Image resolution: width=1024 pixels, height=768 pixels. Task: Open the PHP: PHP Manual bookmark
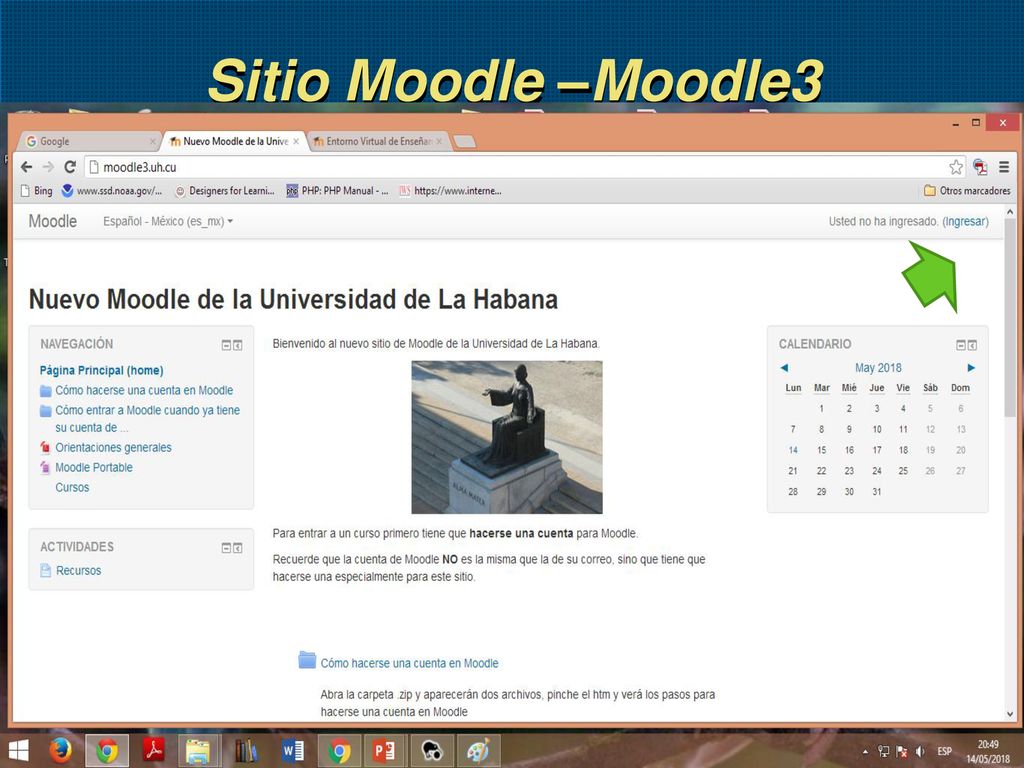[x=337, y=191]
